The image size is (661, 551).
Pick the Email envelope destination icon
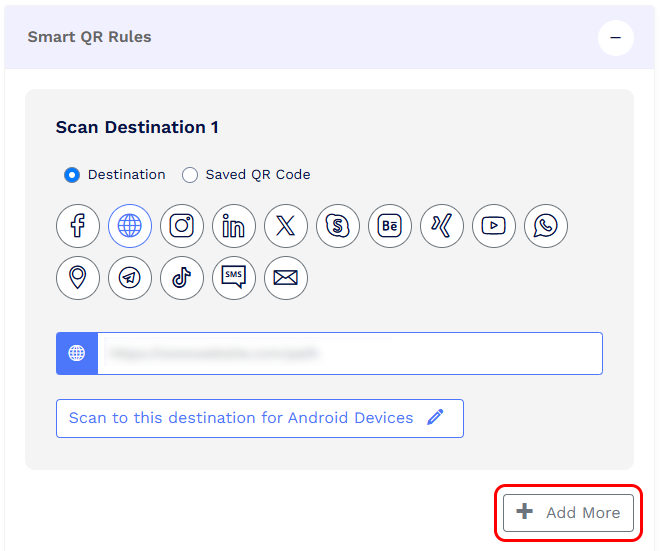click(286, 278)
